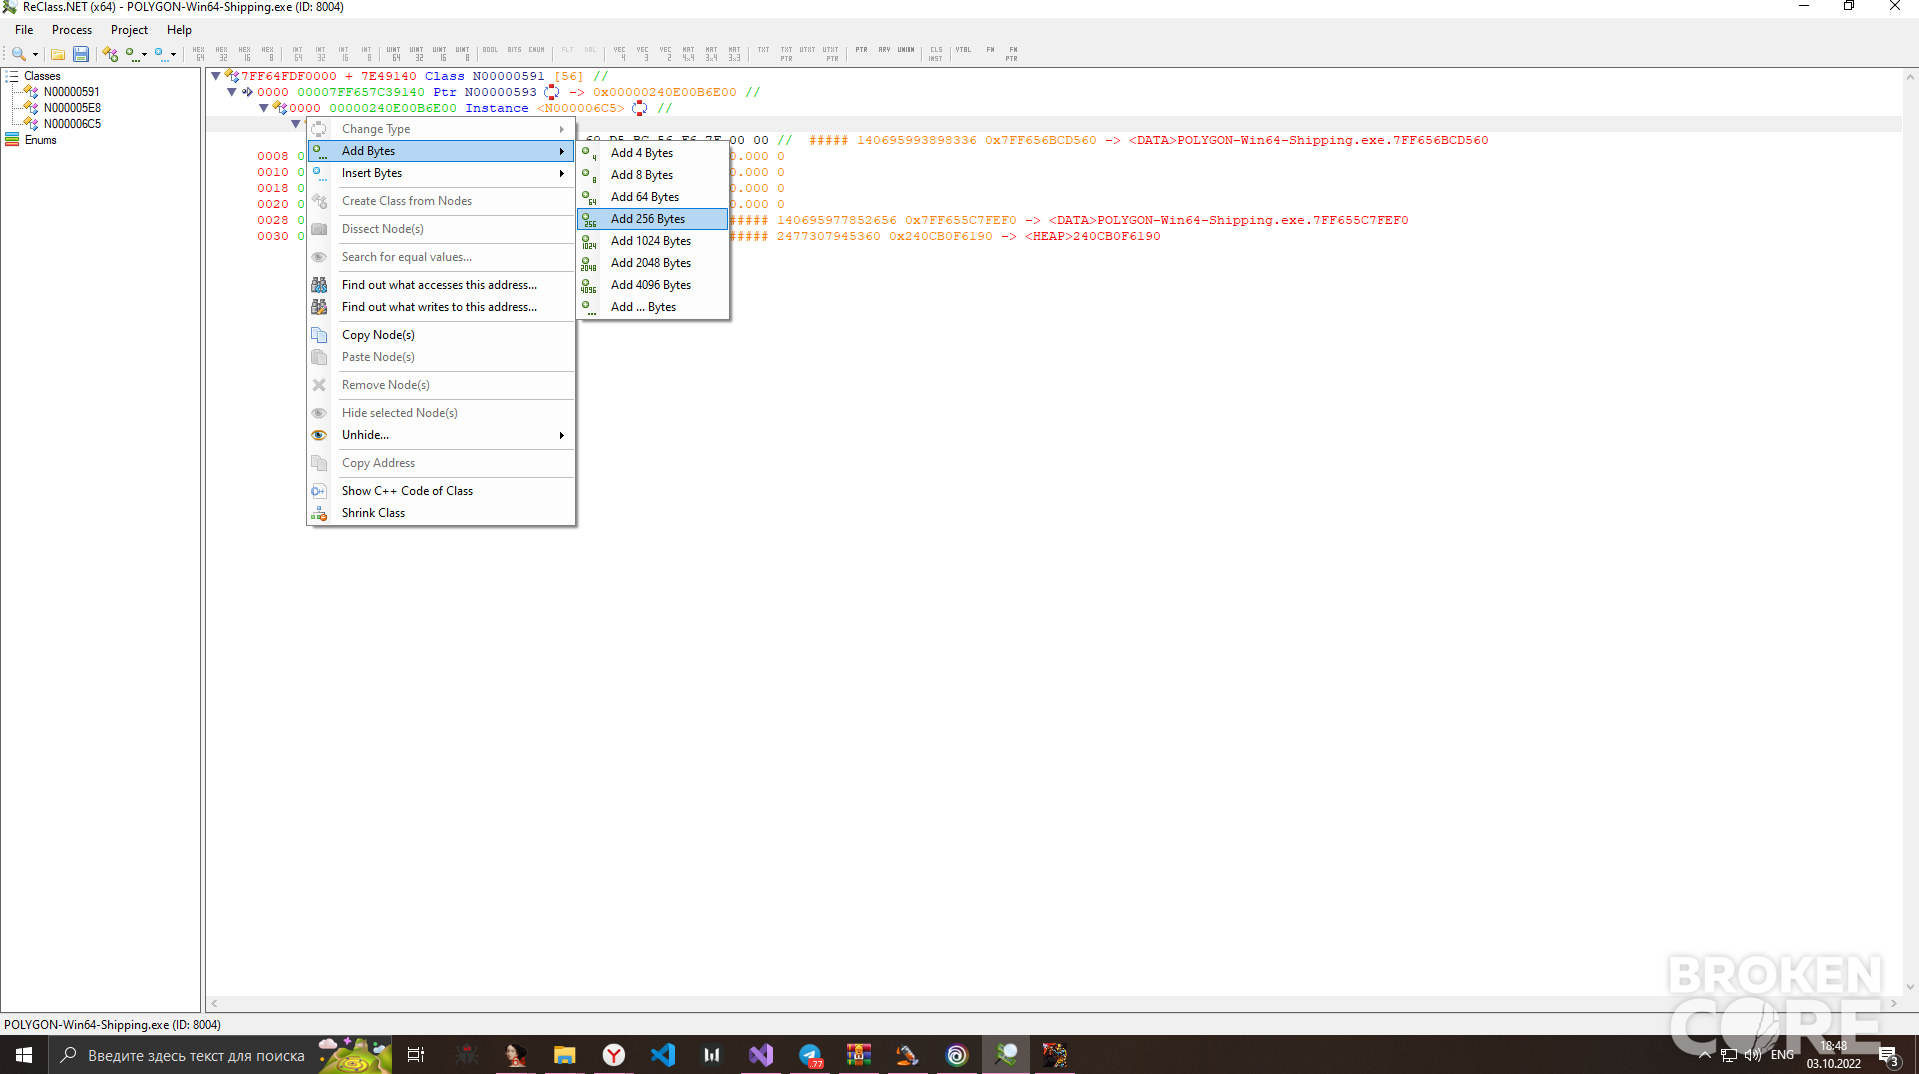Click the Attach to Process magnifier icon
The height and width of the screenshot is (1074, 1919).
pyautogui.click(x=19, y=54)
